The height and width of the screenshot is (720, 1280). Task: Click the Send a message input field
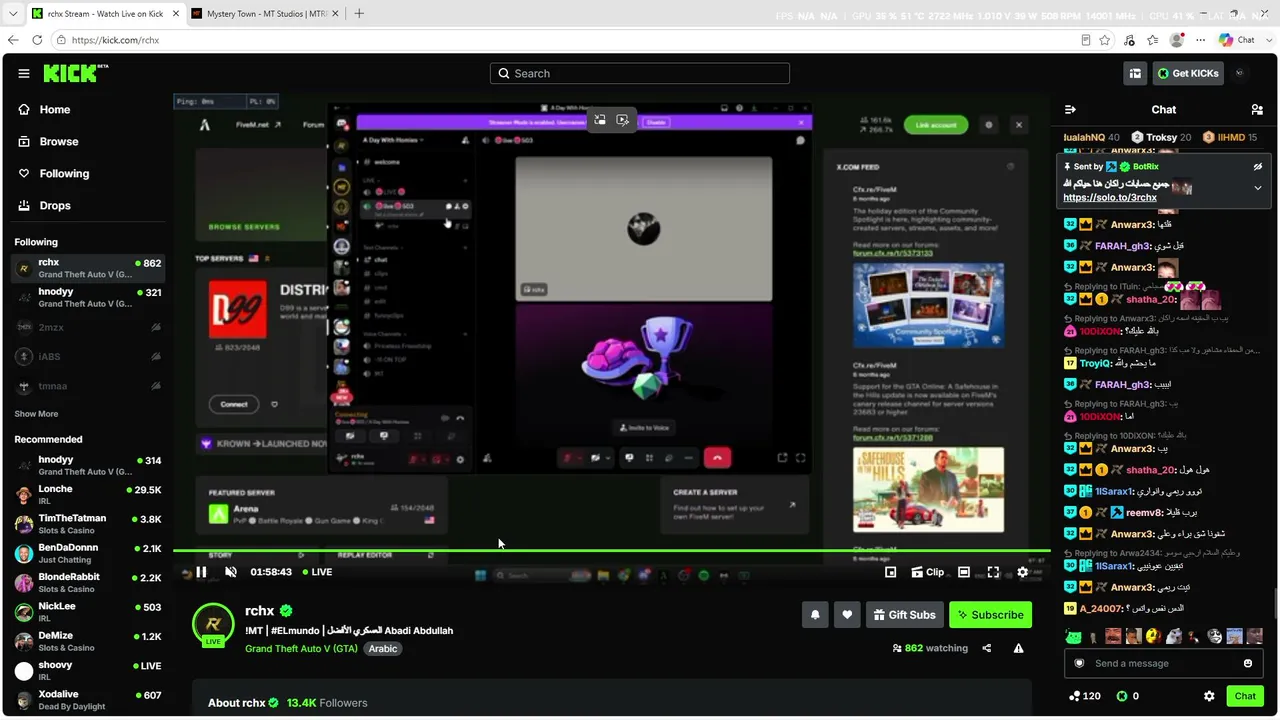click(1164, 663)
